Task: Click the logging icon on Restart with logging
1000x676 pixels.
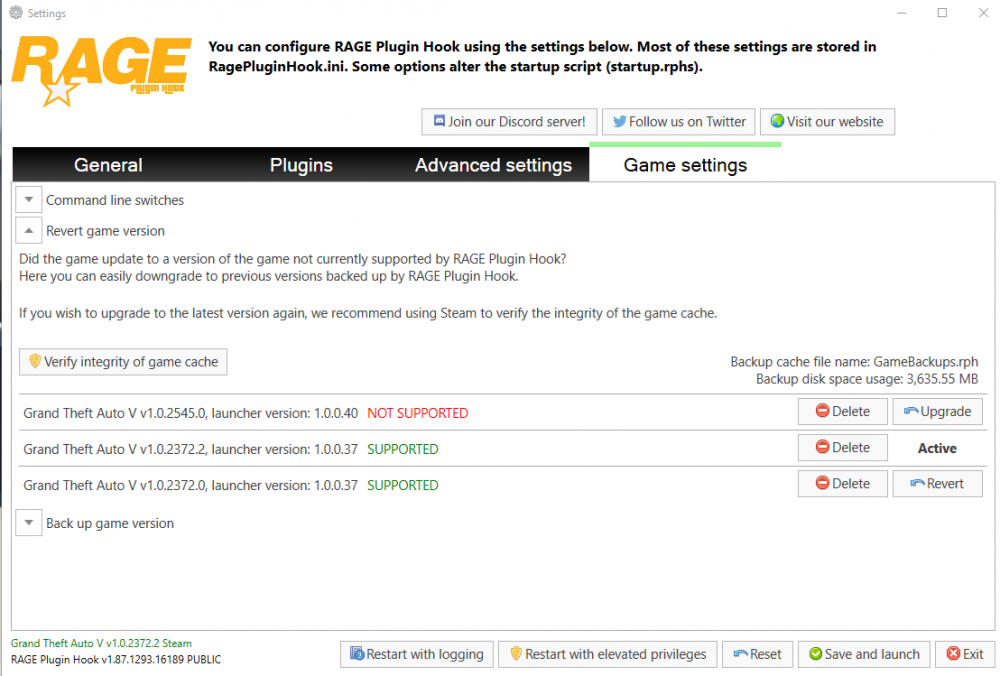Action: coord(357,654)
